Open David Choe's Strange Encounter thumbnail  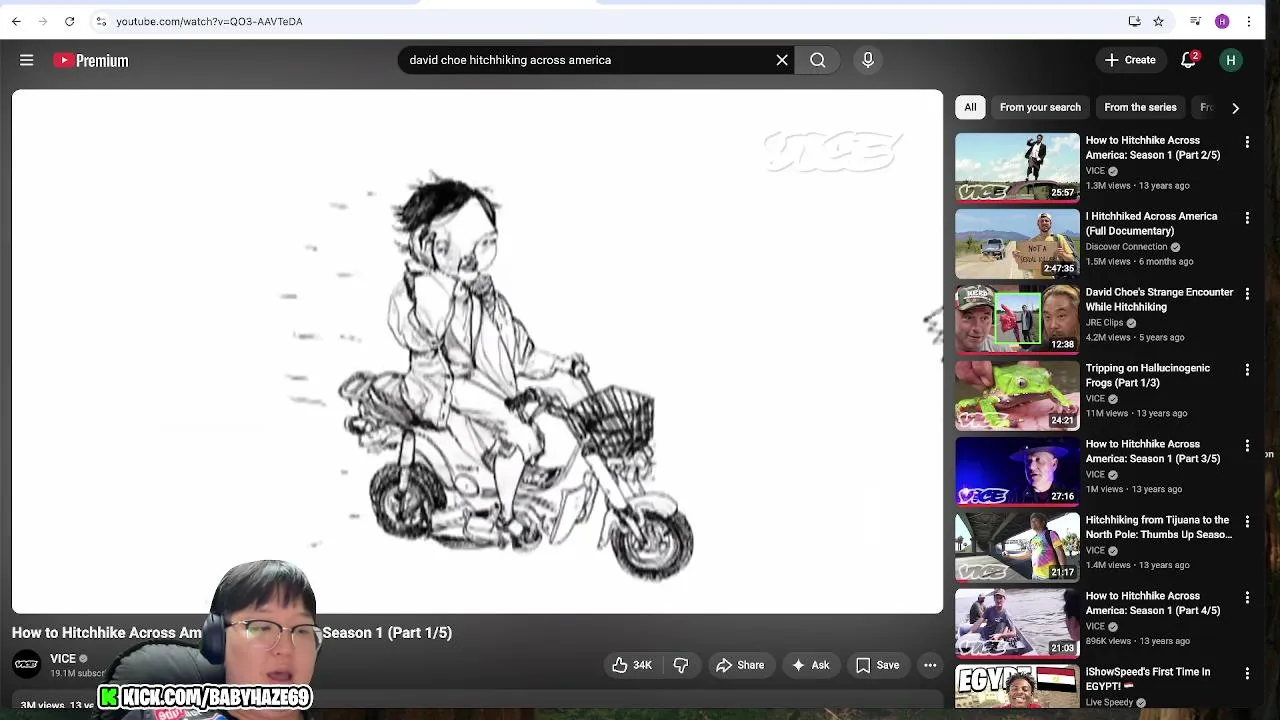[x=1017, y=320]
